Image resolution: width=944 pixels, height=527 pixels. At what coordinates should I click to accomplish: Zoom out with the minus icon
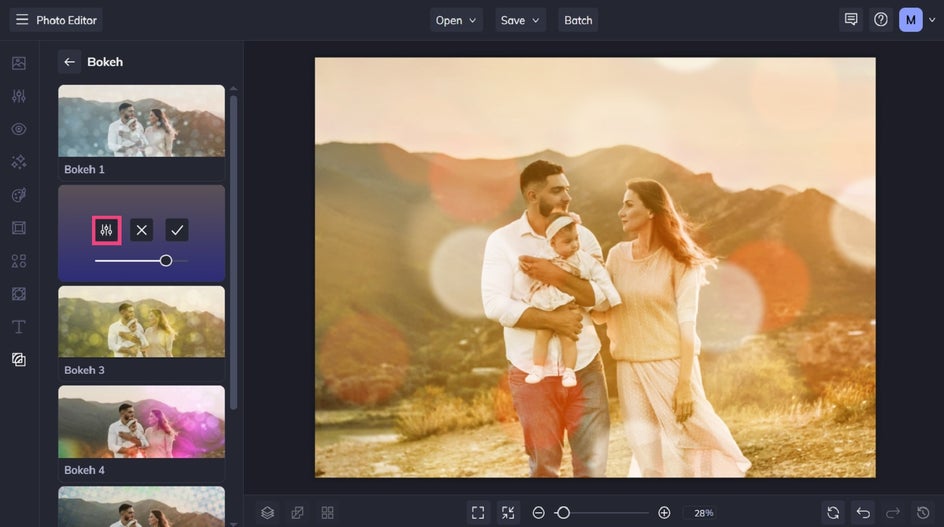point(538,513)
